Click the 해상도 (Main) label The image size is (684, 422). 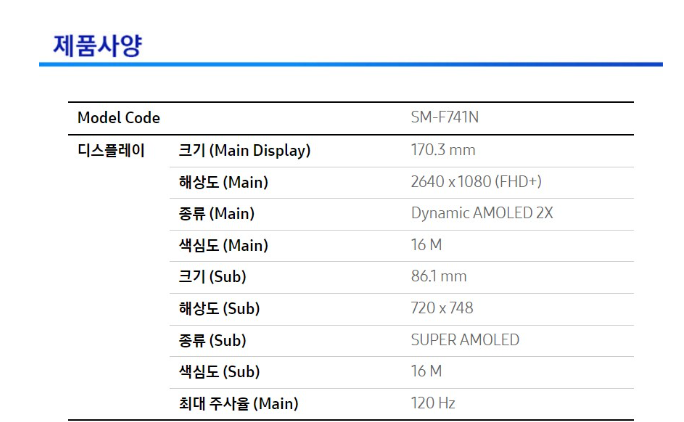click(223, 182)
